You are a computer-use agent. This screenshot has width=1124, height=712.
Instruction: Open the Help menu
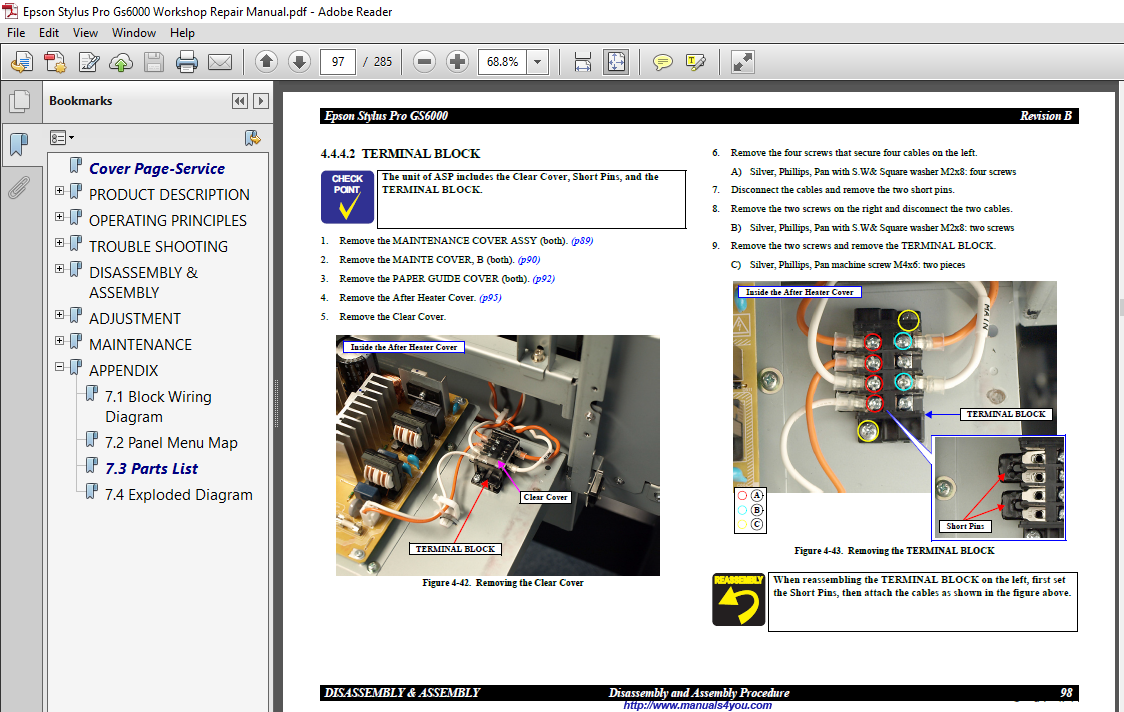182,33
